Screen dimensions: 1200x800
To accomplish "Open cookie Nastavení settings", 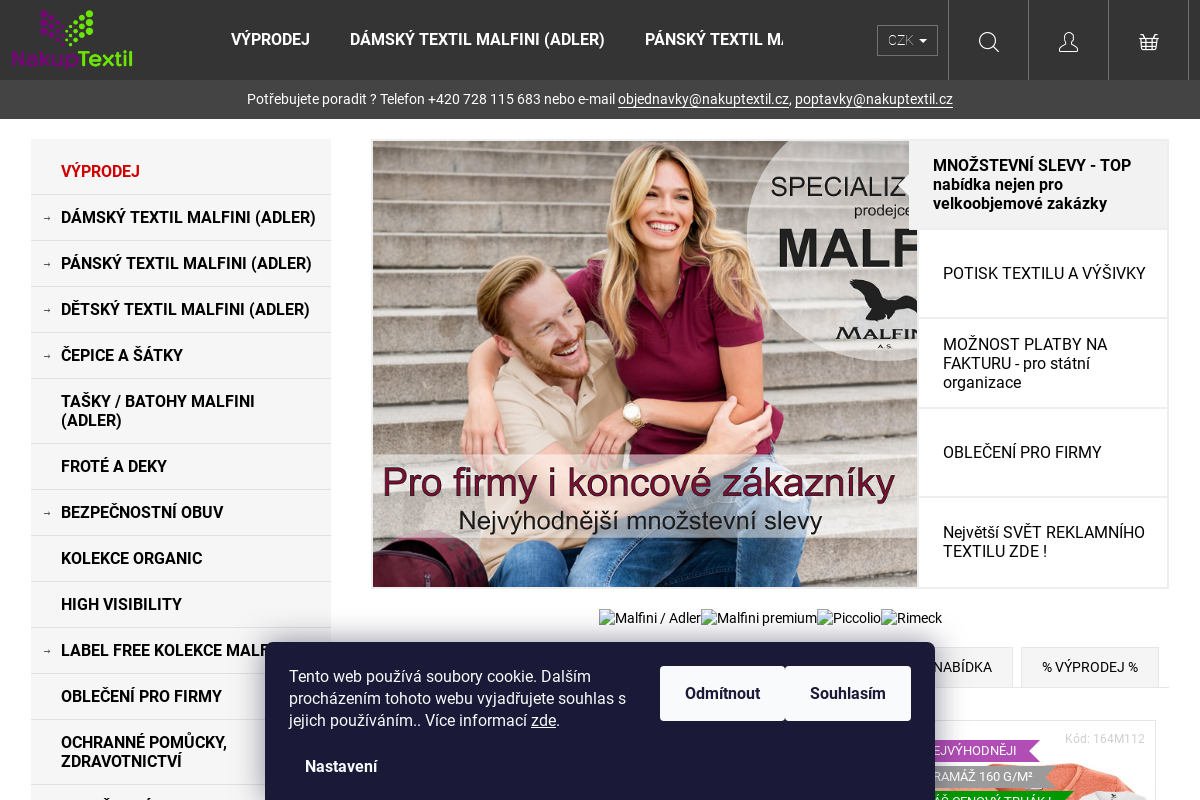I will click(341, 766).
